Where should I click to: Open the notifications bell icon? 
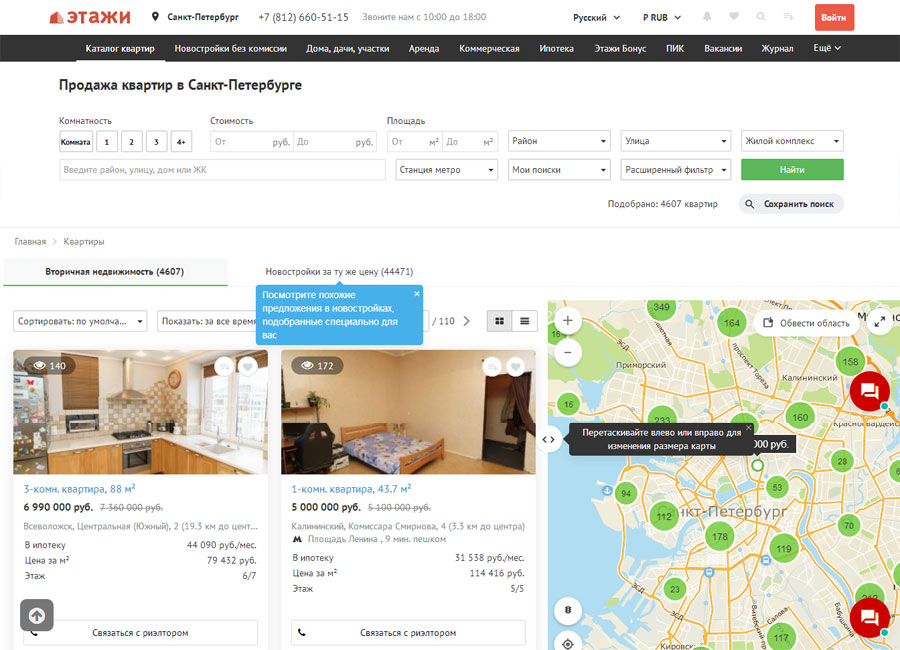(707, 17)
